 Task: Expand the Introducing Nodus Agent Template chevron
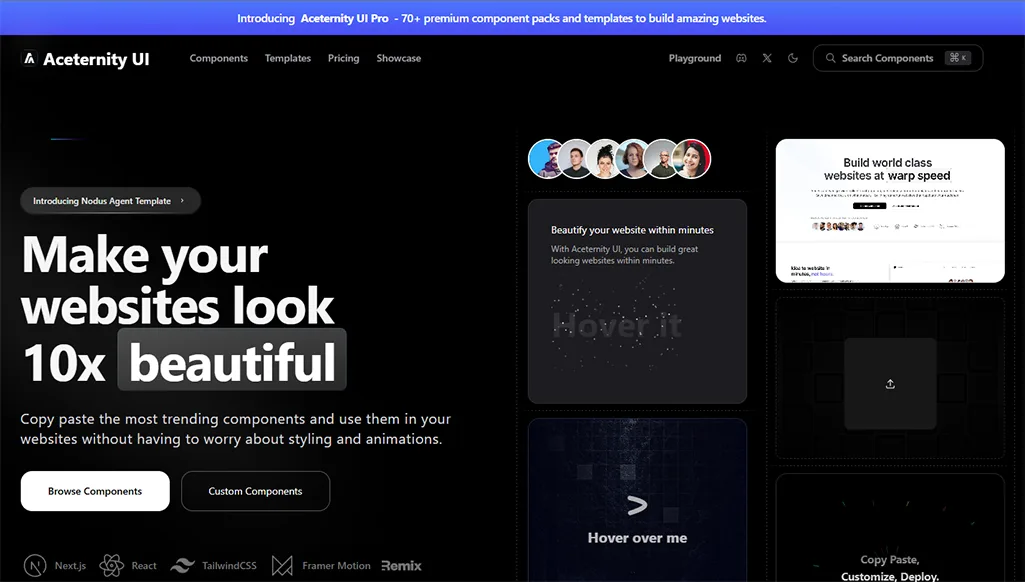pos(182,201)
